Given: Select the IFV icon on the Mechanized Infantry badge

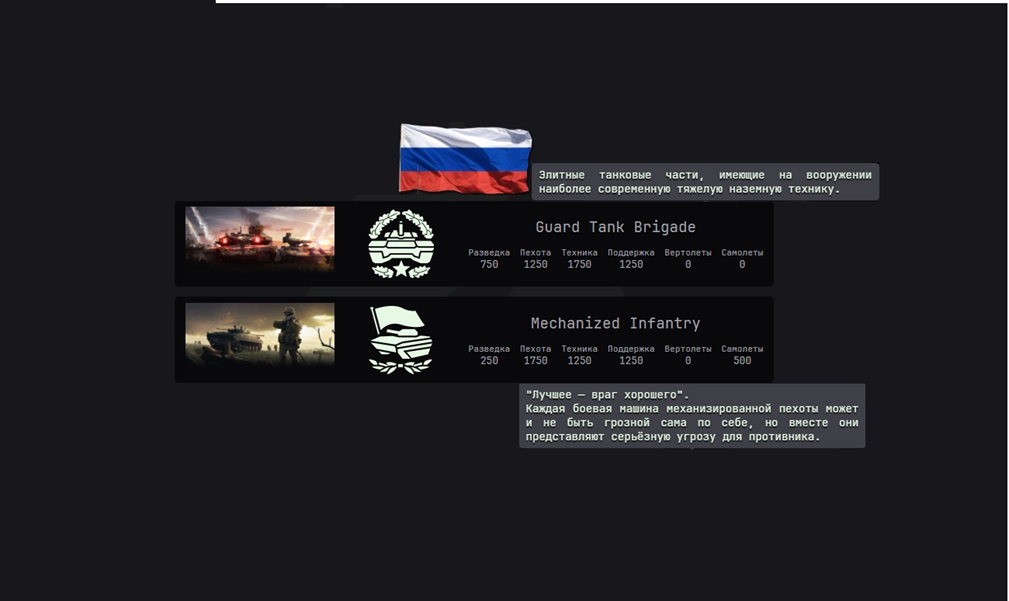Looking at the screenshot, I should click(x=400, y=343).
